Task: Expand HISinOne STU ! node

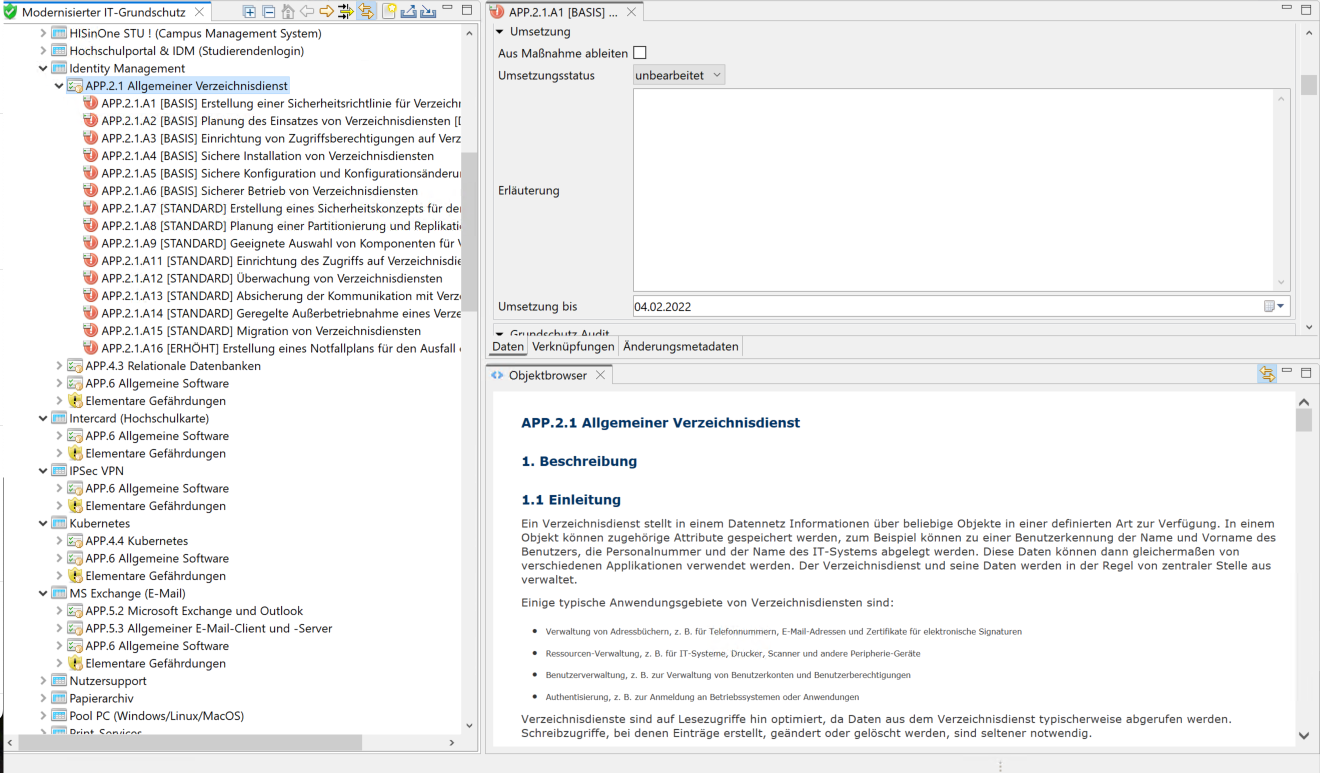Action: pyautogui.click(x=43, y=33)
